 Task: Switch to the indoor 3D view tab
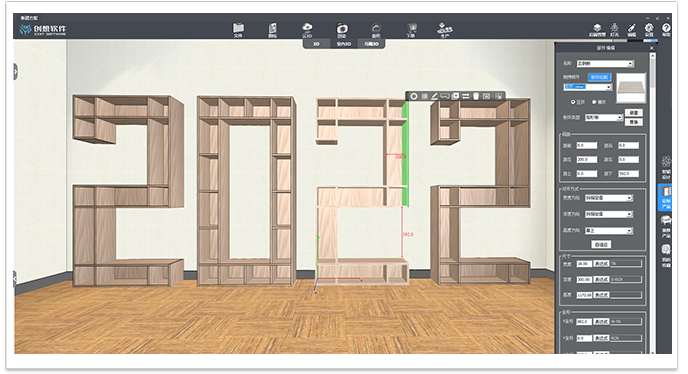pyautogui.click(x=344, y=44)
